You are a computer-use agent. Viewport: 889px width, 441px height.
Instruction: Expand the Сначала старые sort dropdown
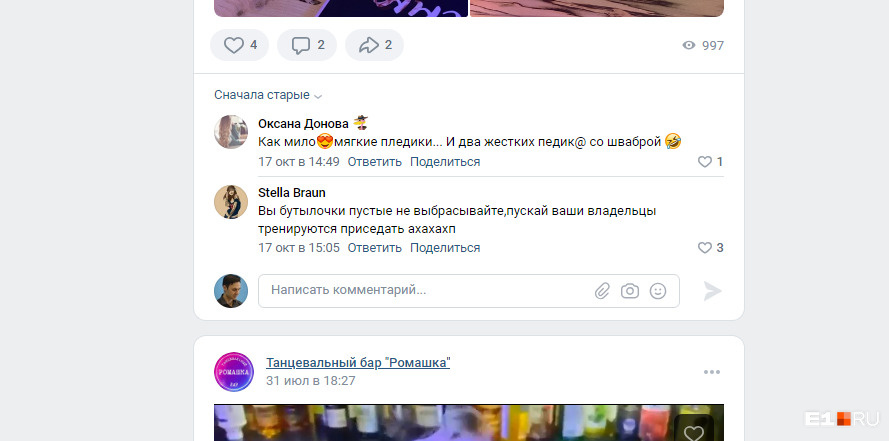(268, 95)
